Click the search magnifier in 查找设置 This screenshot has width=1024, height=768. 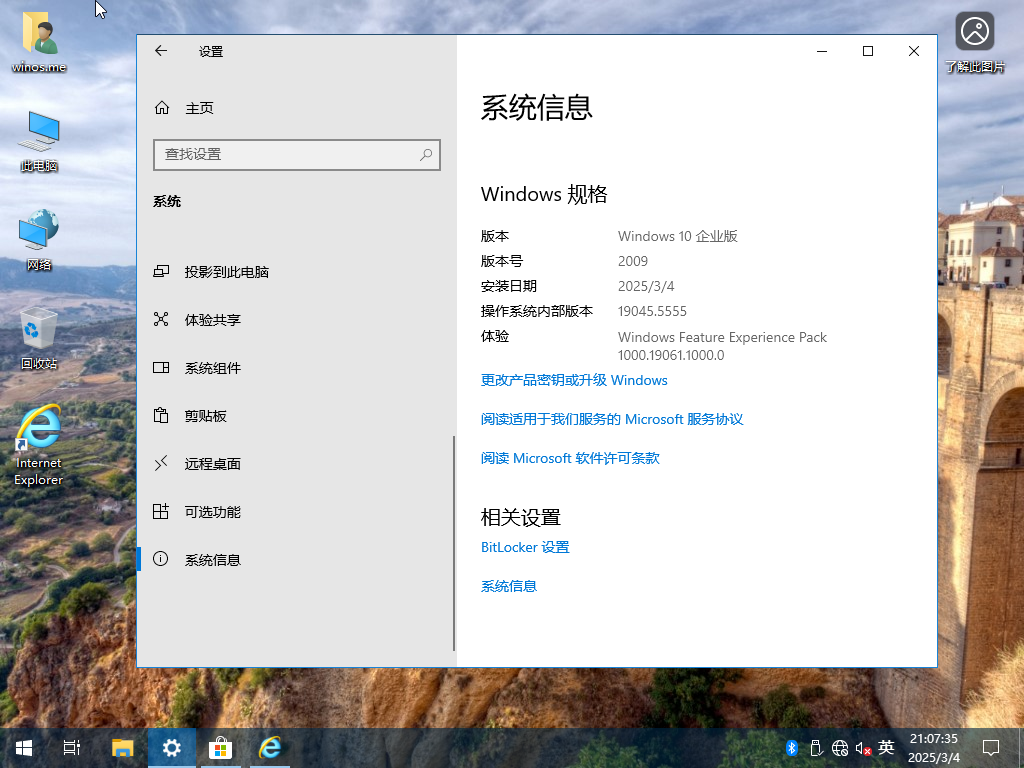point(426,155)
